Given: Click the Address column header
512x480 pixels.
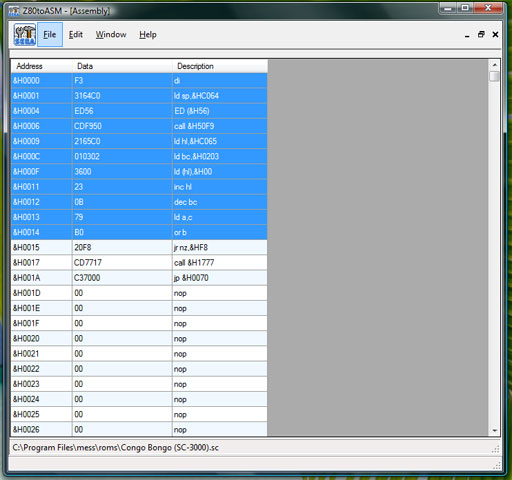Looking at the screenshot, I should pos(41,66).
